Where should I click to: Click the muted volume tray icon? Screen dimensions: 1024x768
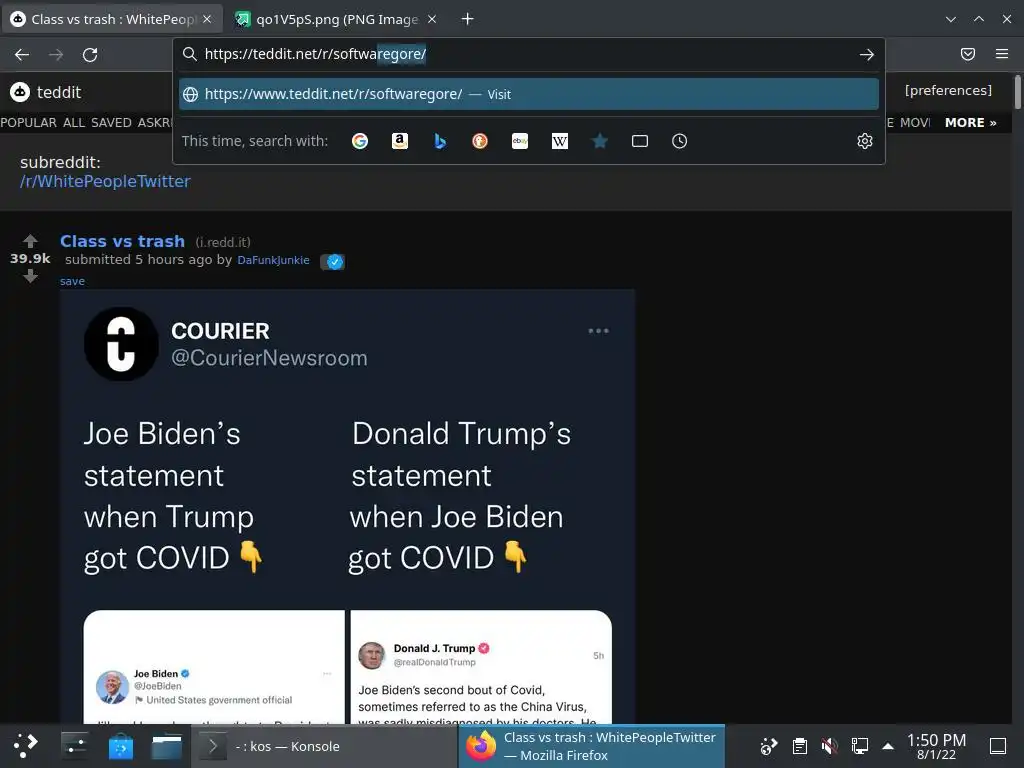pyautogui.click(x=829, y=746)
